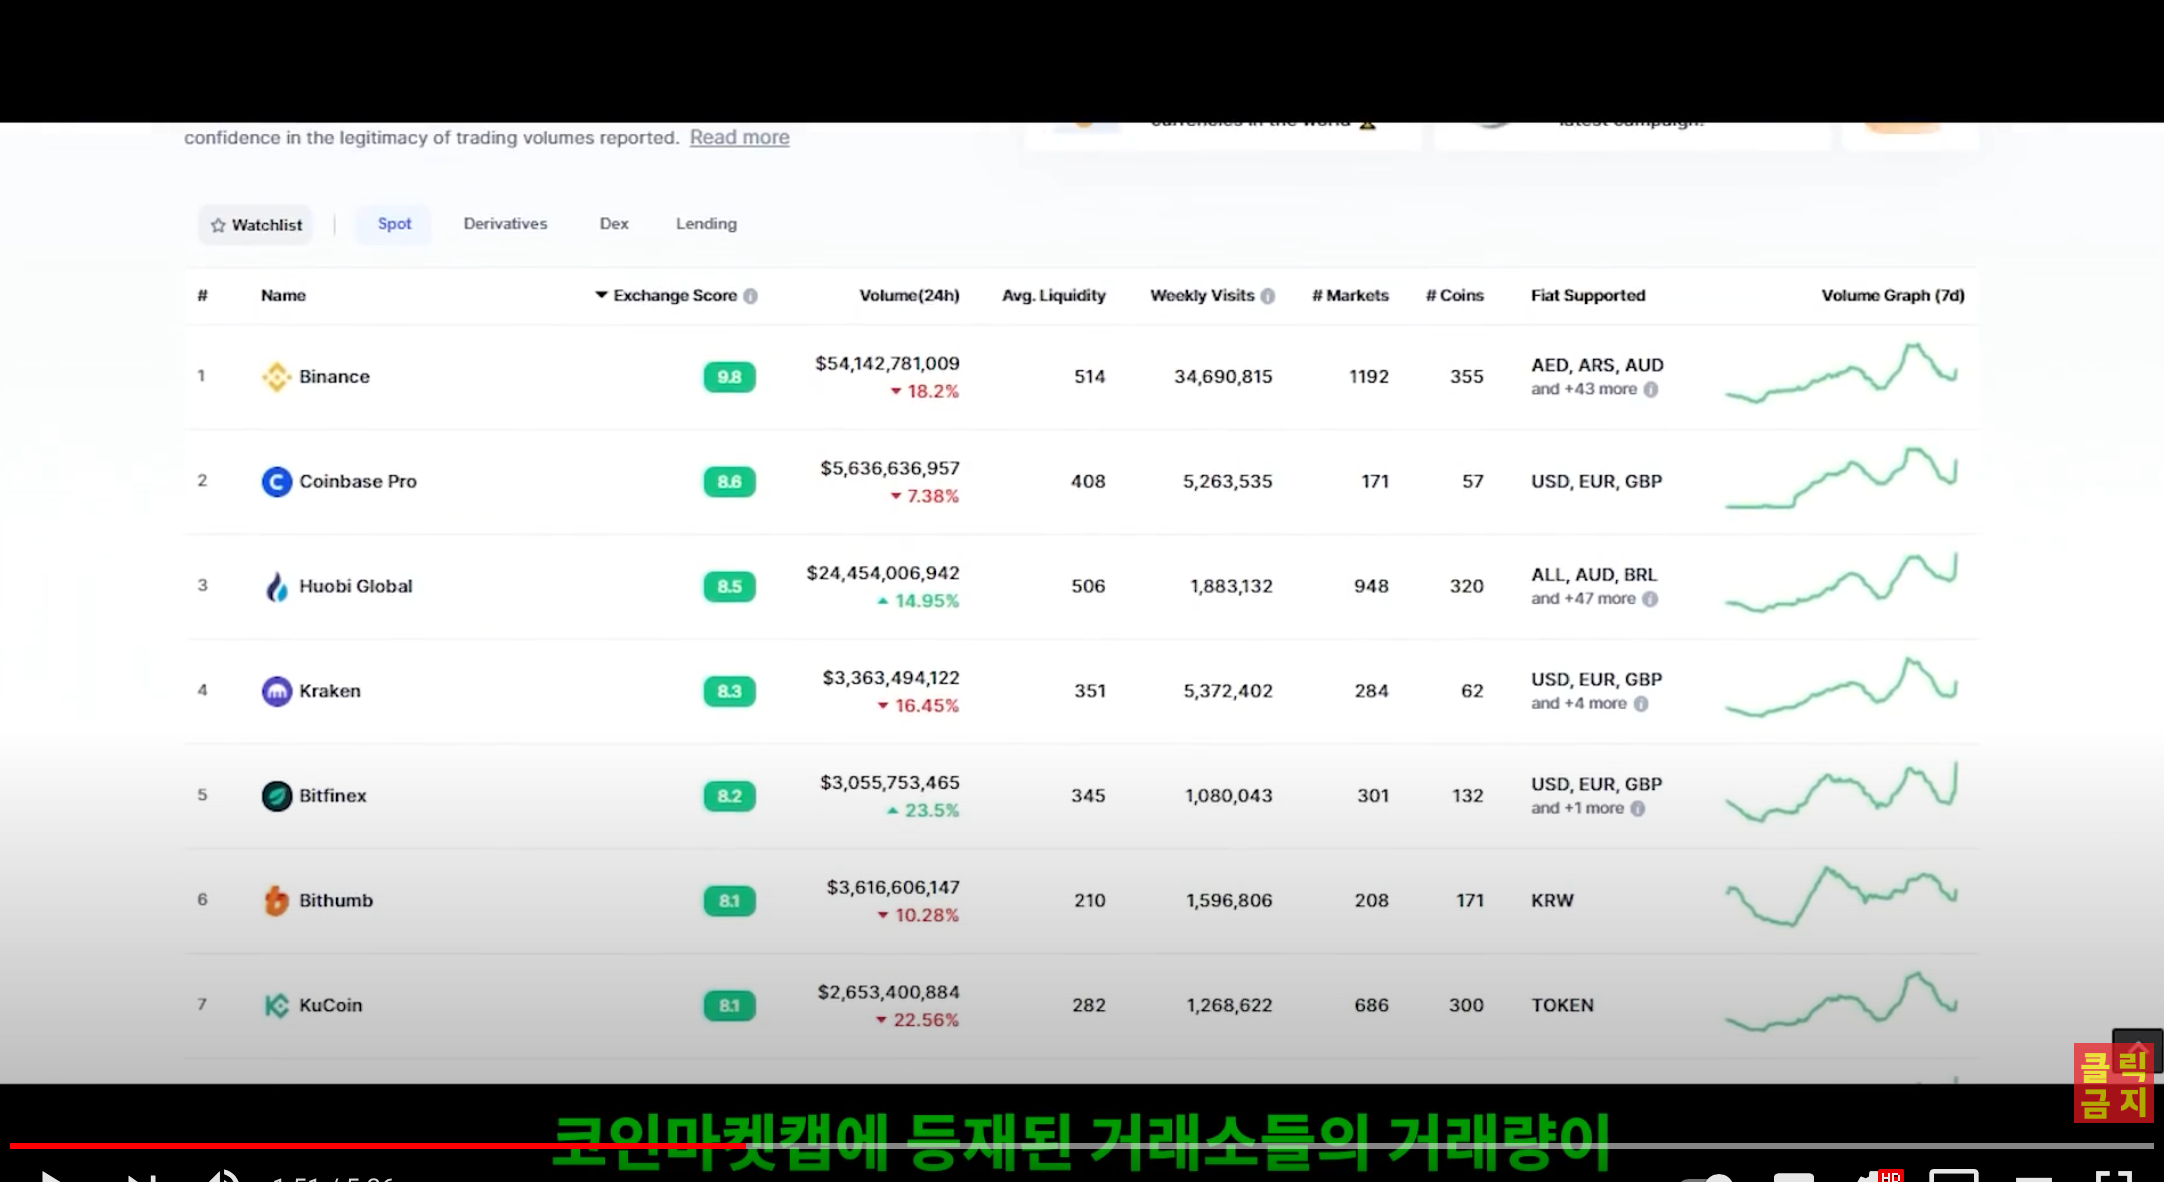Image resolution: width=2164 pixels, height=1182 pixels.
Task: Click the Binance logo icon
Action: coord(276,377)
